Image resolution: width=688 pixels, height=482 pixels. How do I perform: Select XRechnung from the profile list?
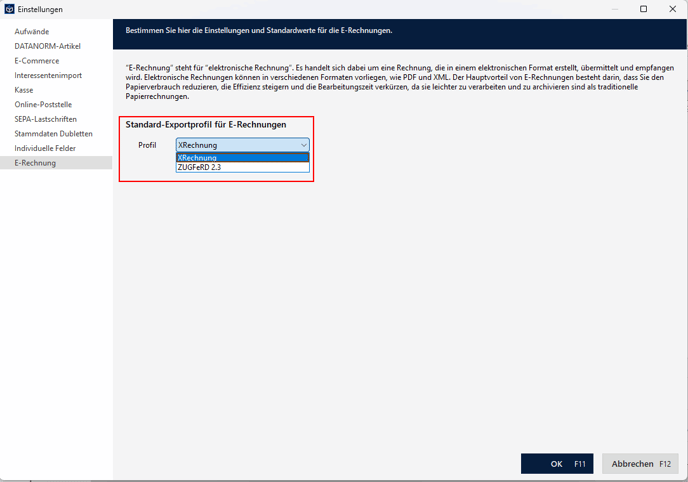tap(243, 157)
